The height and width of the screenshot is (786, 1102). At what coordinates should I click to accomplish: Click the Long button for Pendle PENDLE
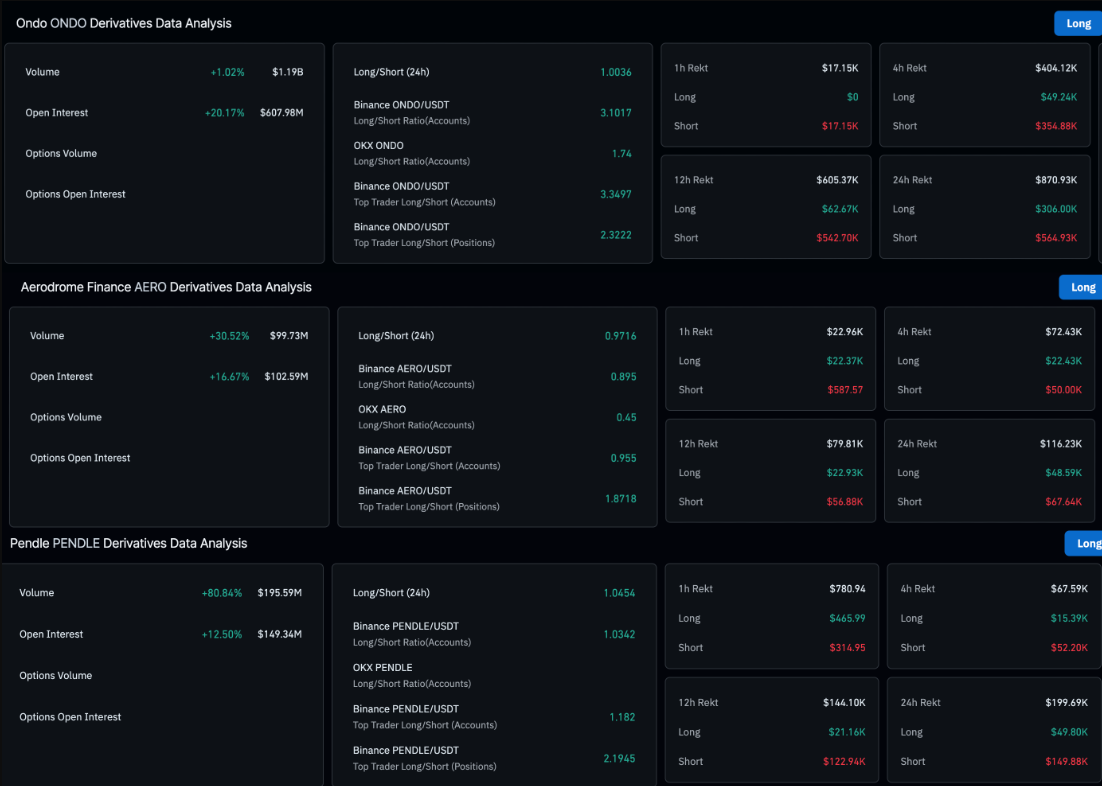pos(1085,543)
